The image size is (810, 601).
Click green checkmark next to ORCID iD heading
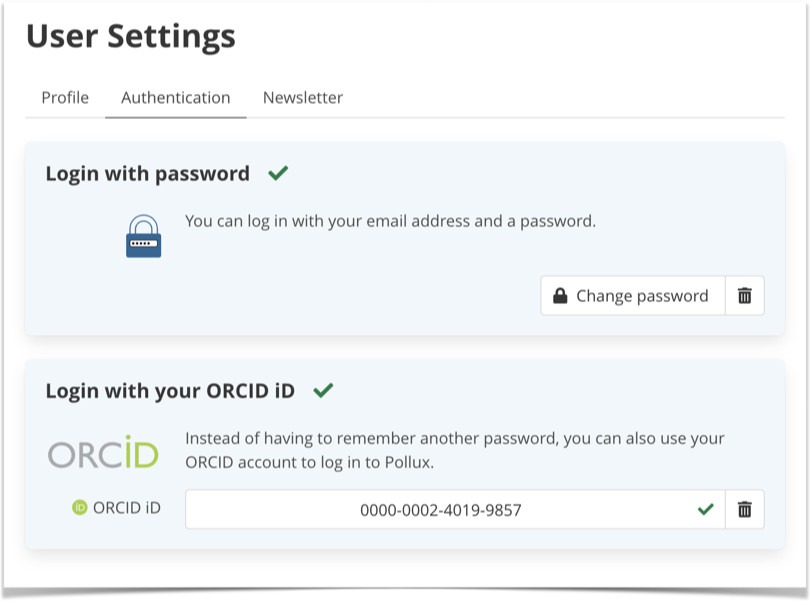point(323,390)
